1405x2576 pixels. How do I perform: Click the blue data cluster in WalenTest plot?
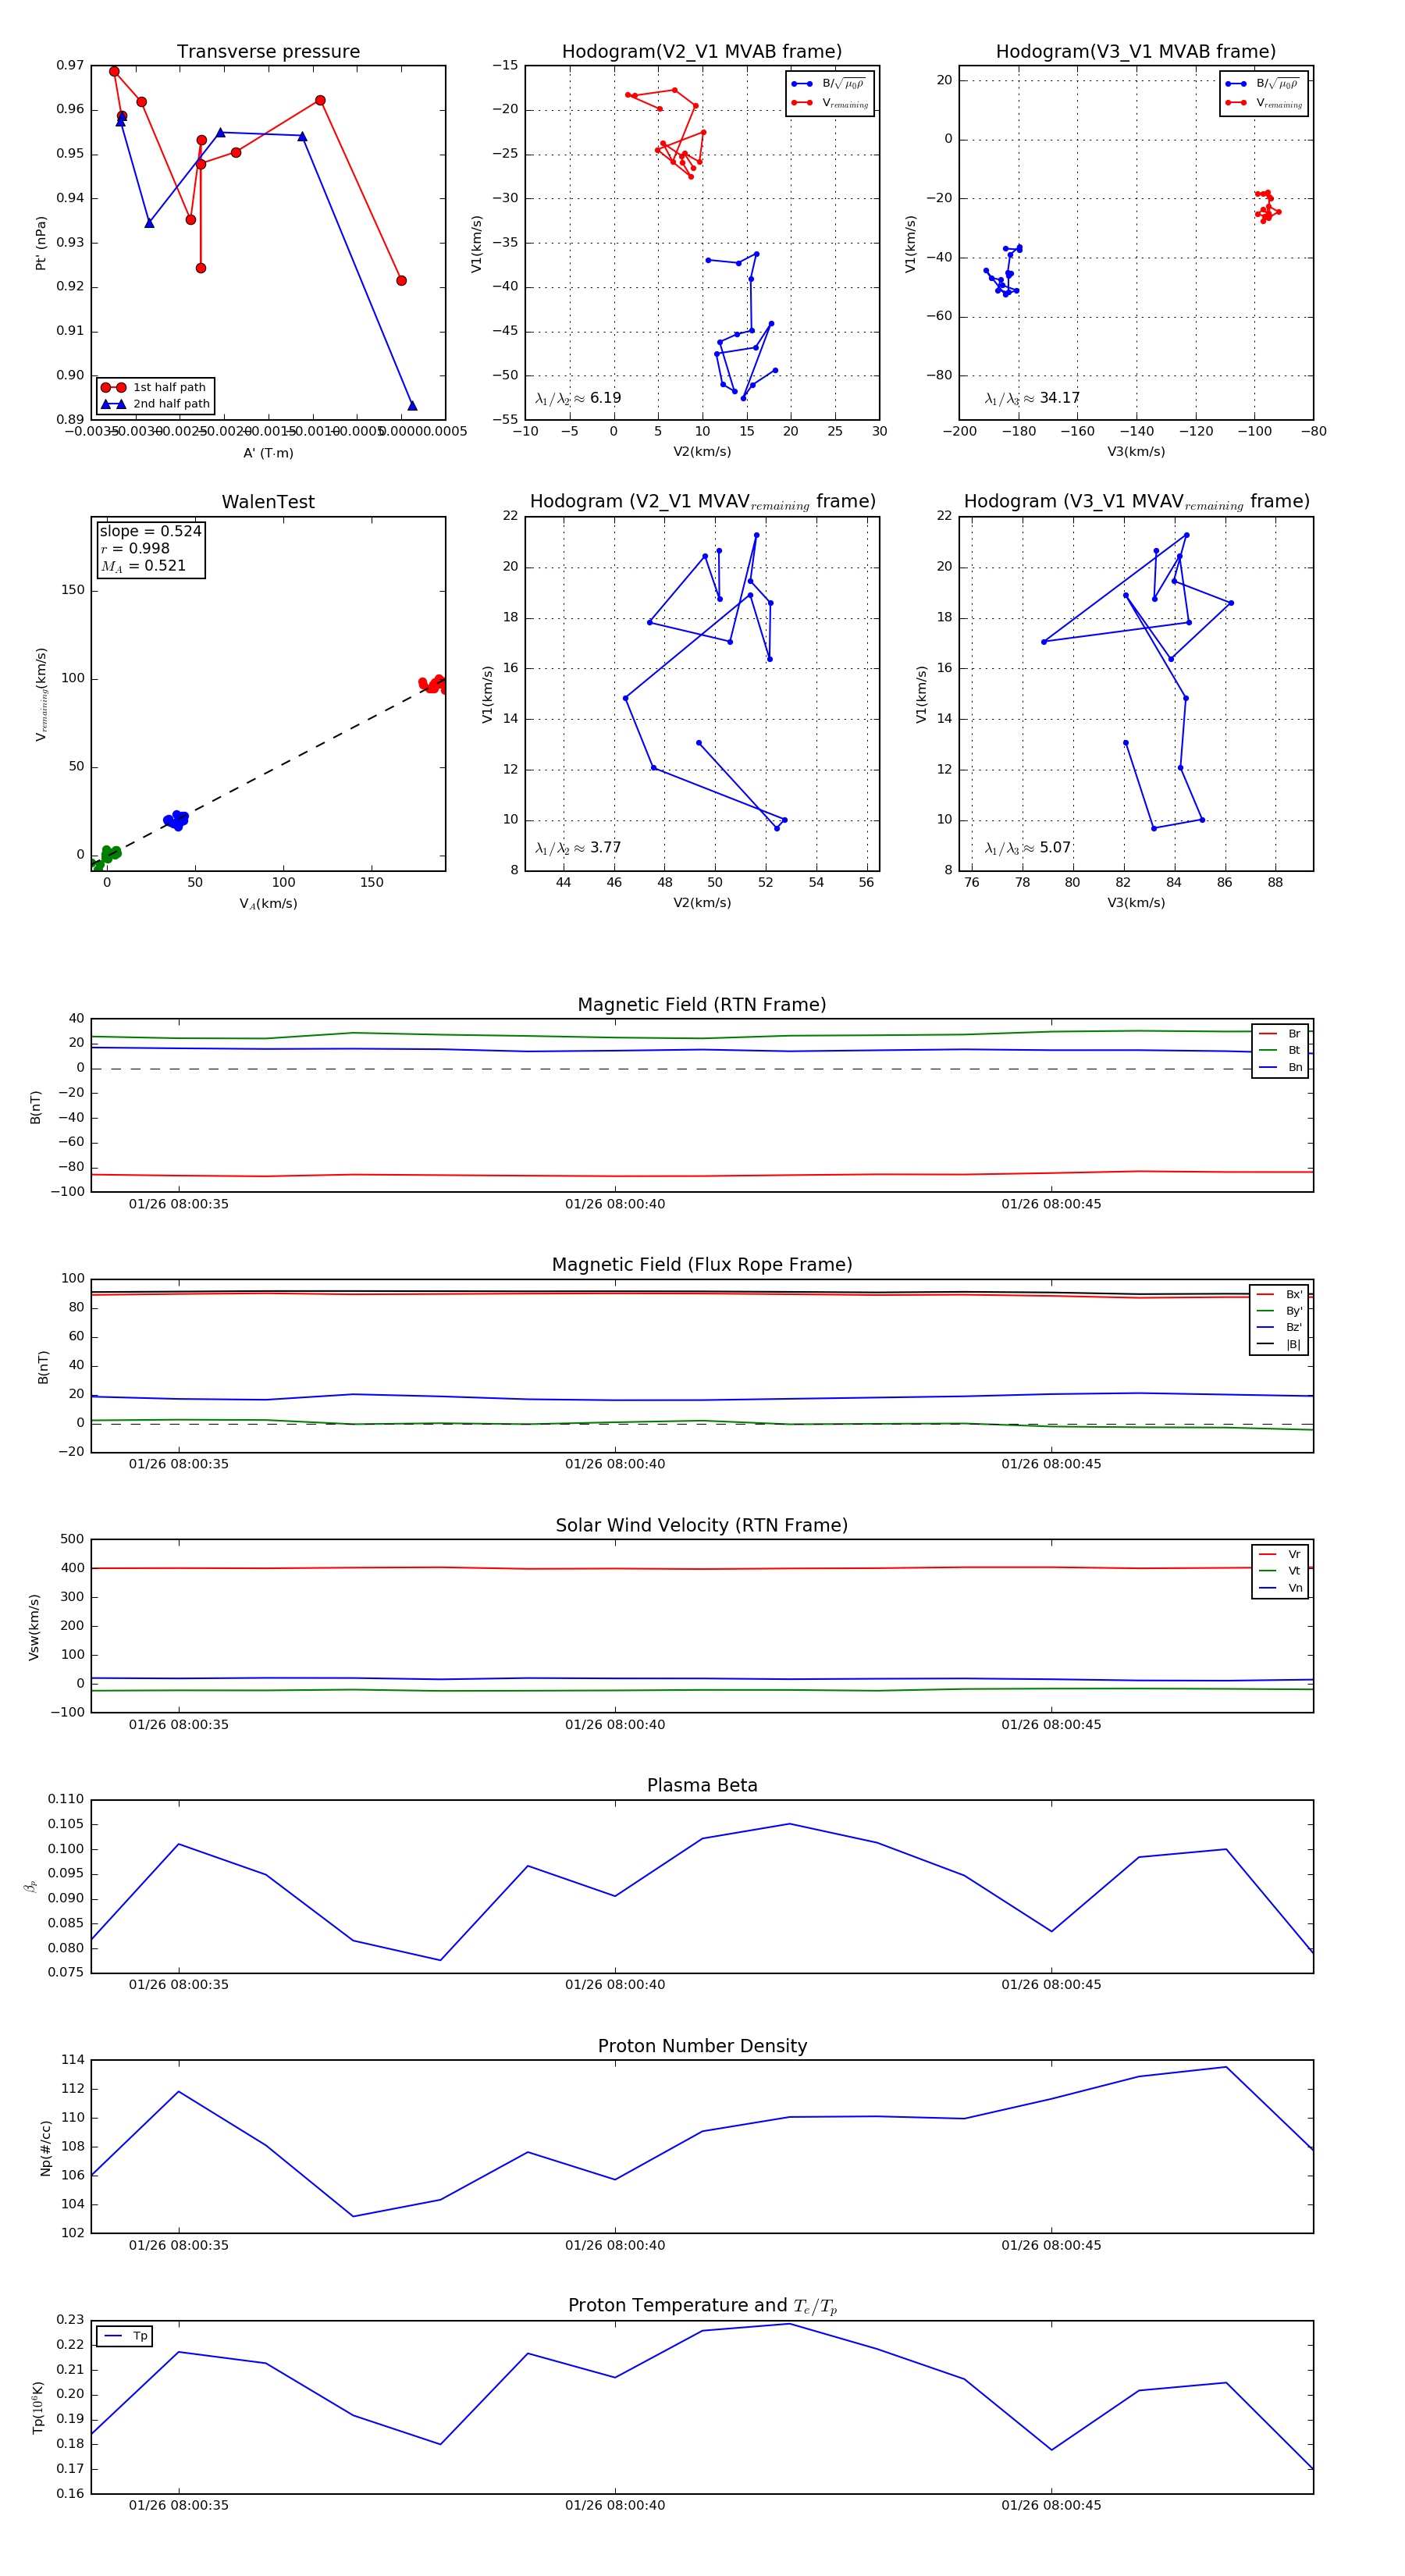click(x=176, y=820)
